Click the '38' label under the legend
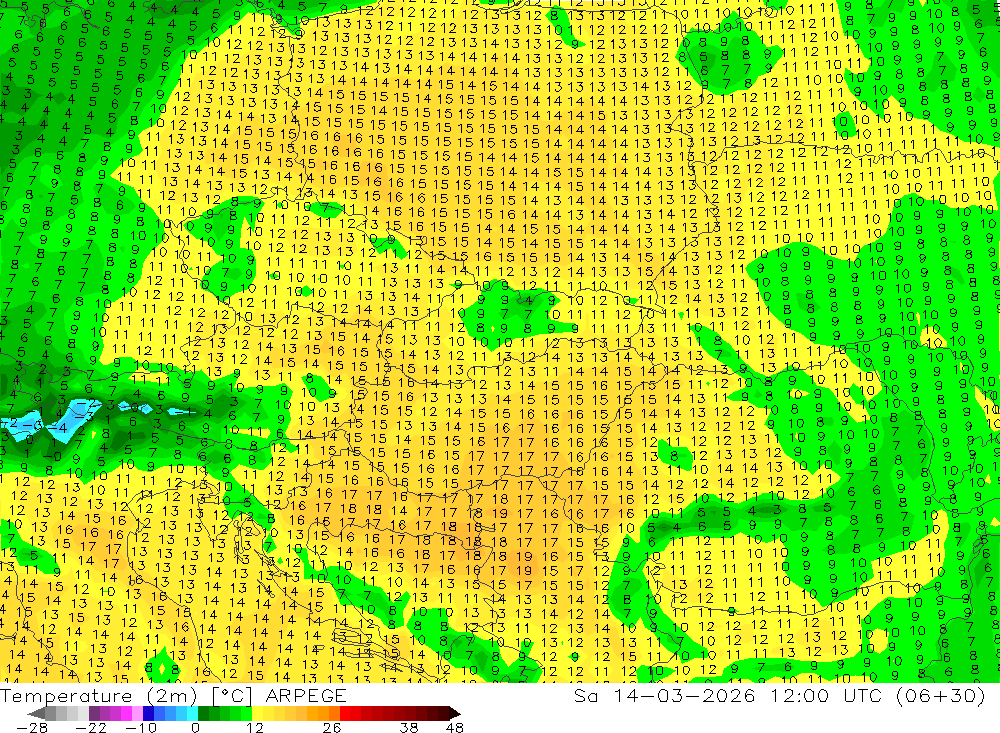This screenshot has height=733, width=1000. (x=409, y=728)
